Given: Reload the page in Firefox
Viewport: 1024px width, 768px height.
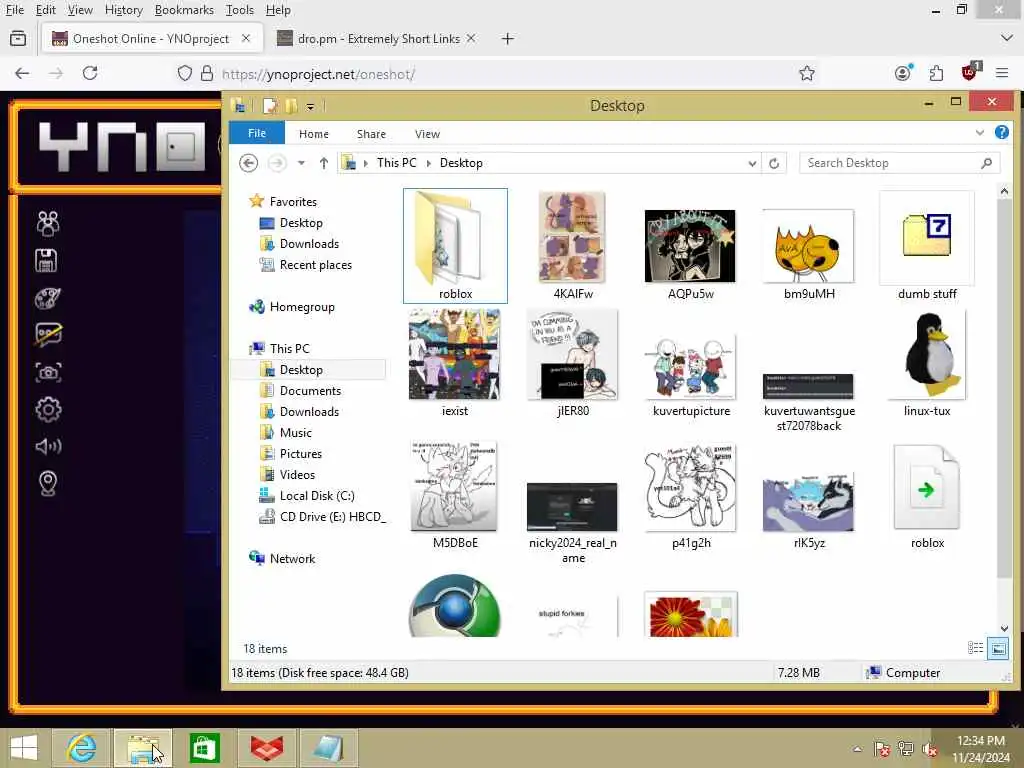Looking at the screenshot, I should tap(90, 73).
